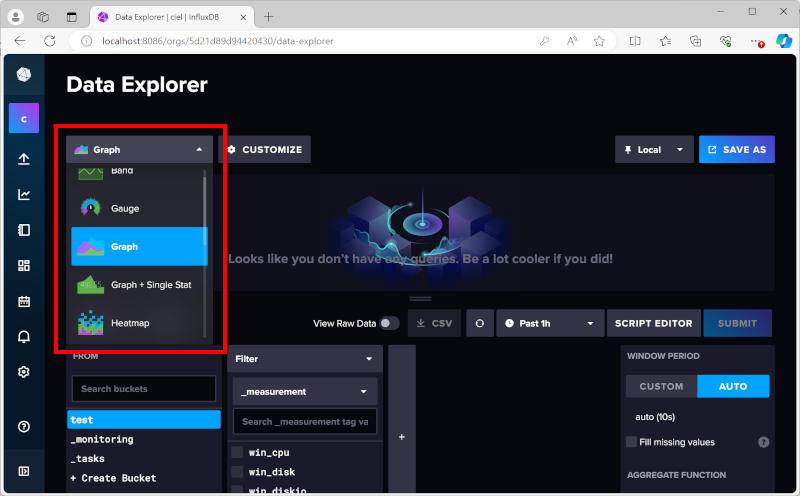Image resolution: width=800 pixels, height=496 pixels.
Task: Click the Read aloud icon
Action: point(571,41)
